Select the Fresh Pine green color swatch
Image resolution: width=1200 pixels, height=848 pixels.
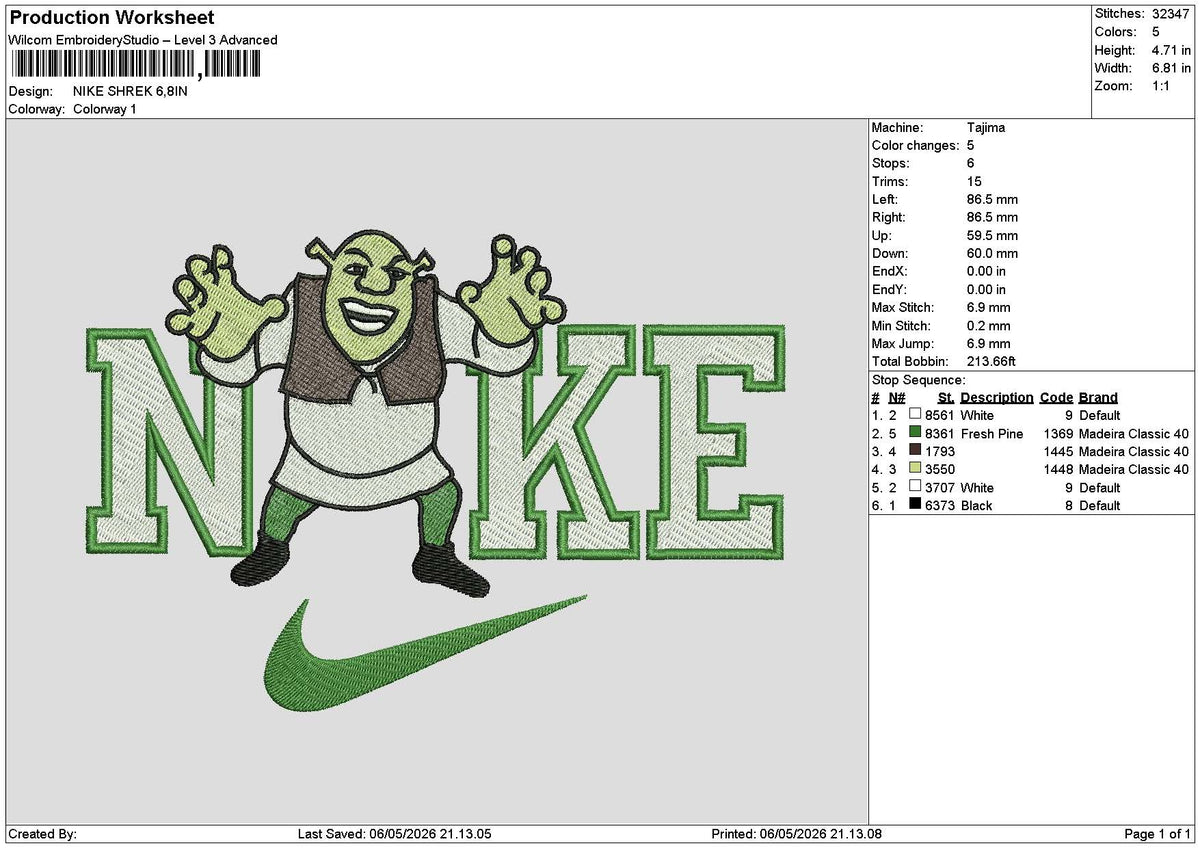[915, 433]
